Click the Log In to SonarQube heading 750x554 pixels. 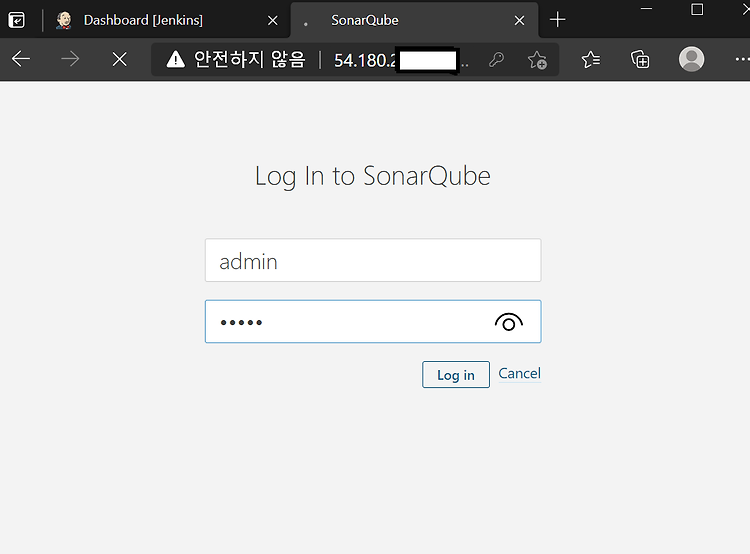(373, 176)
